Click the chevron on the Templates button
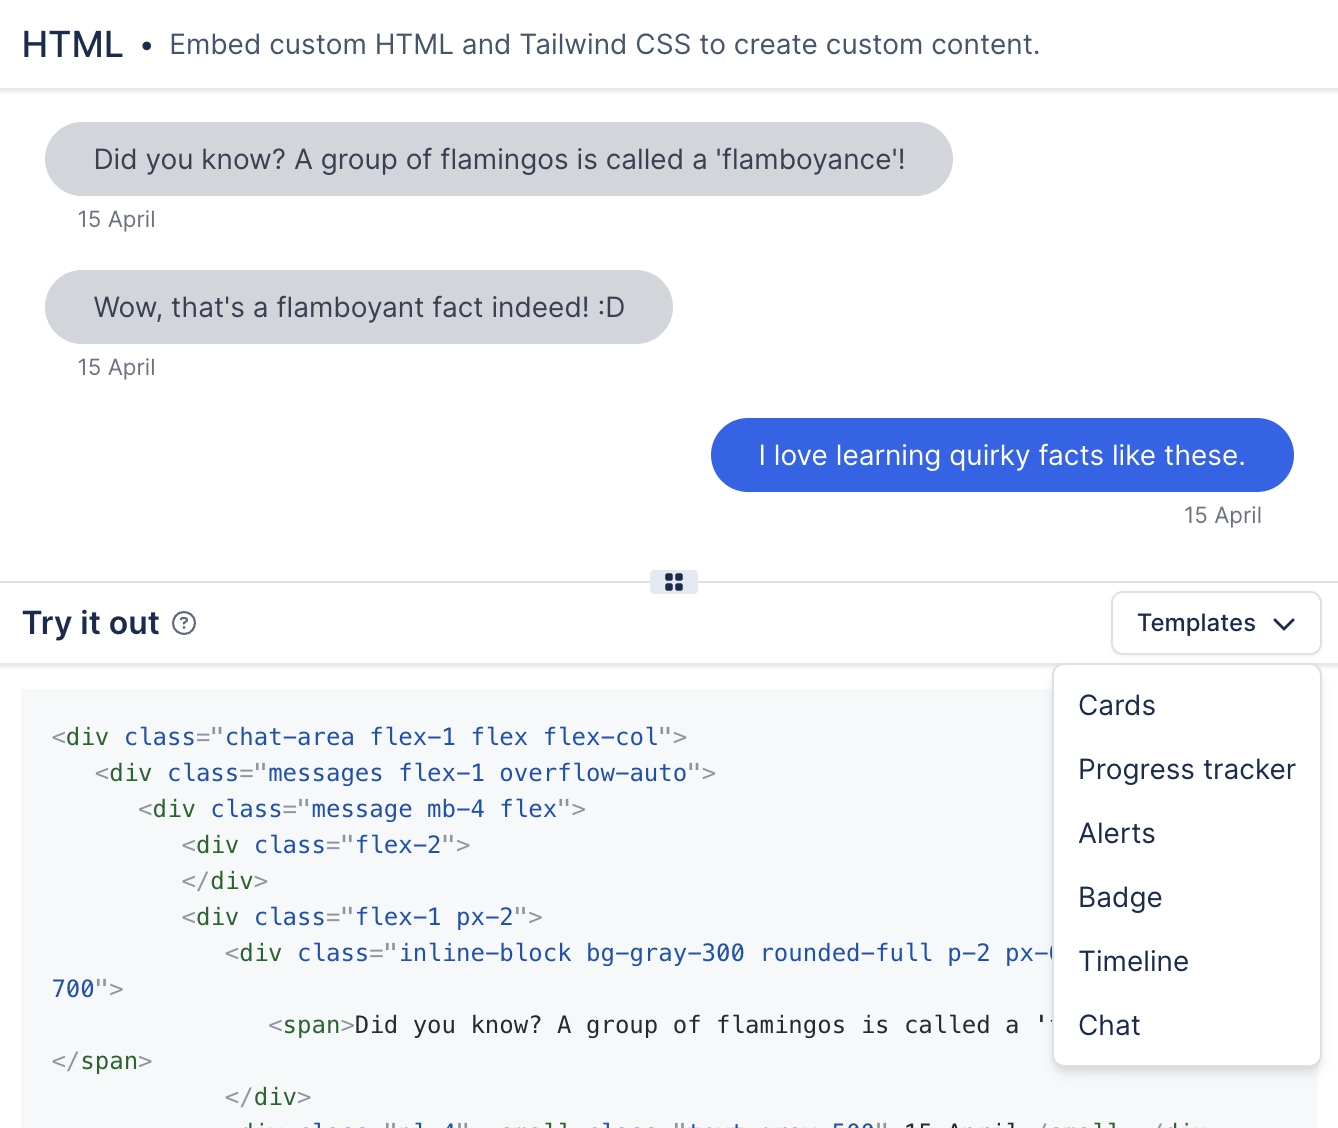 pyautogui.click(x=1285, y=623)
